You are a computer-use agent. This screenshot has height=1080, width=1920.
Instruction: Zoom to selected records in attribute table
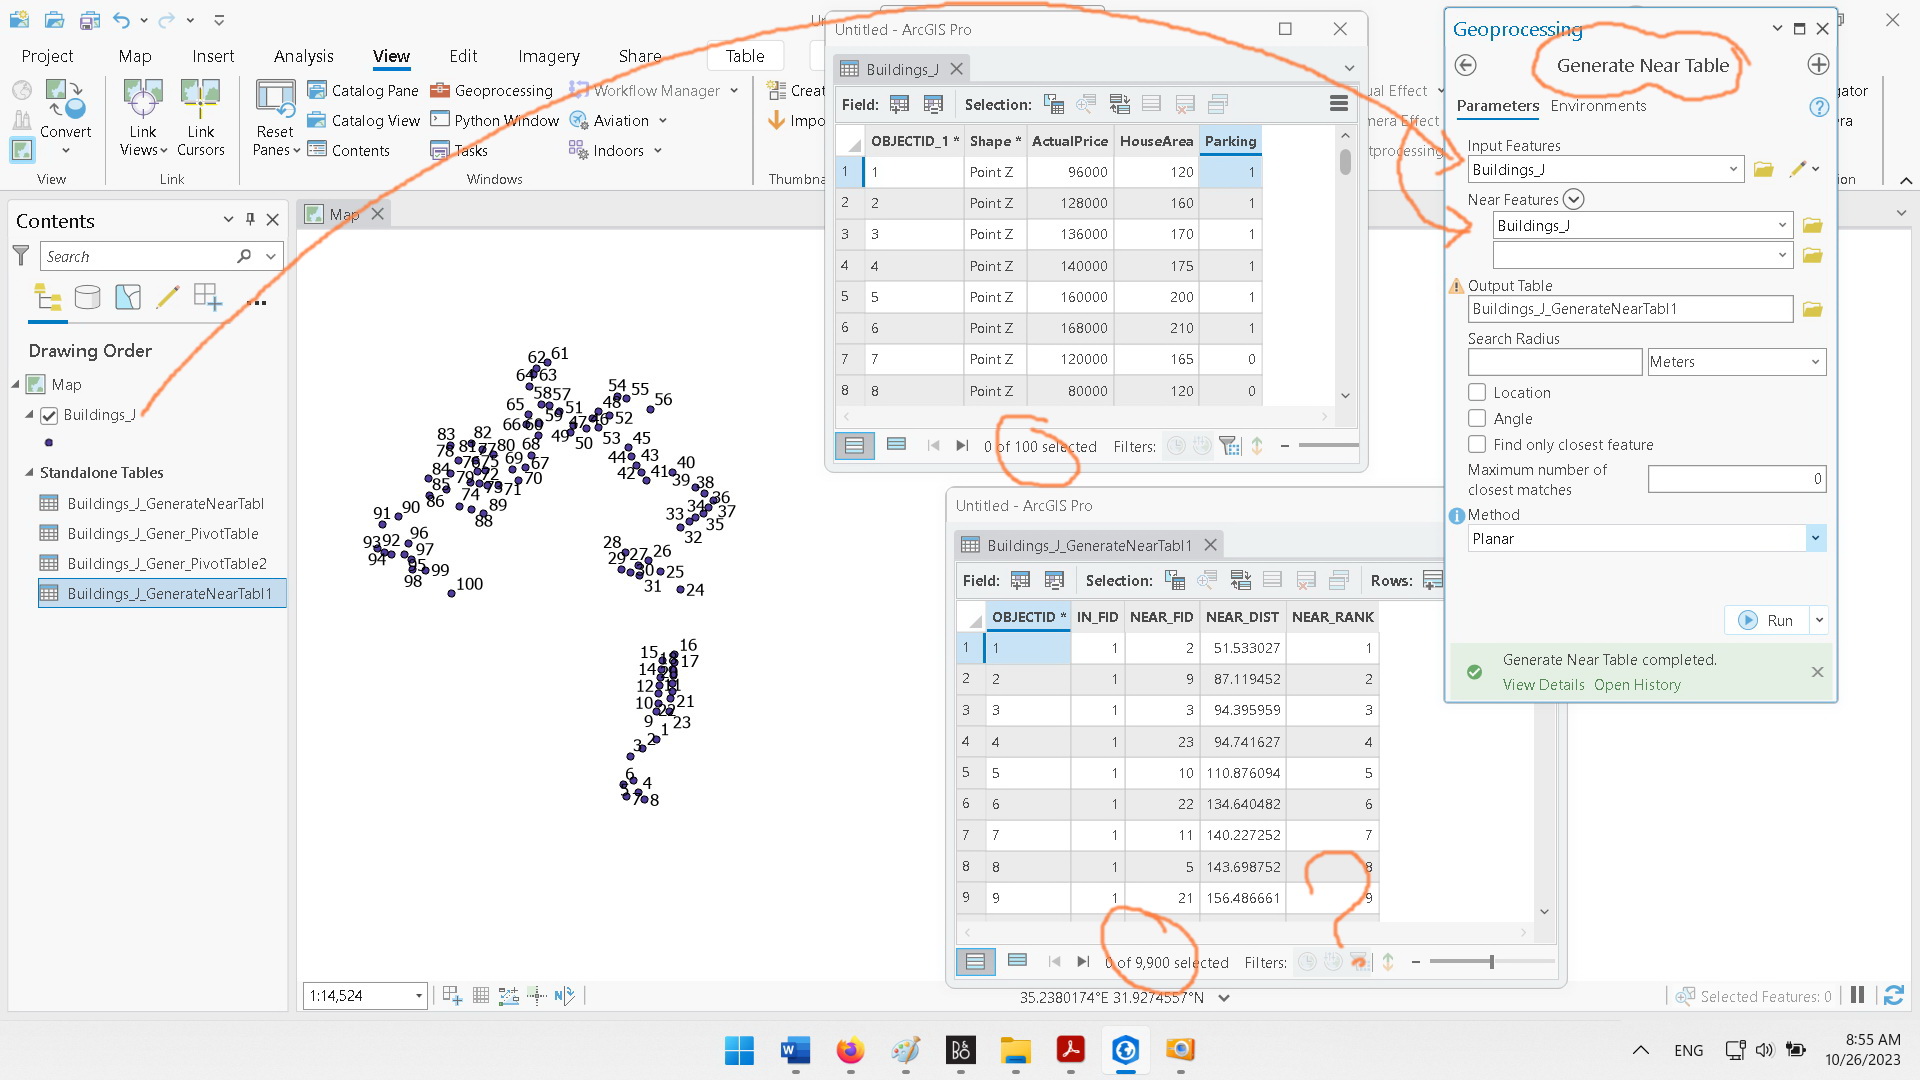[1086, 104]
